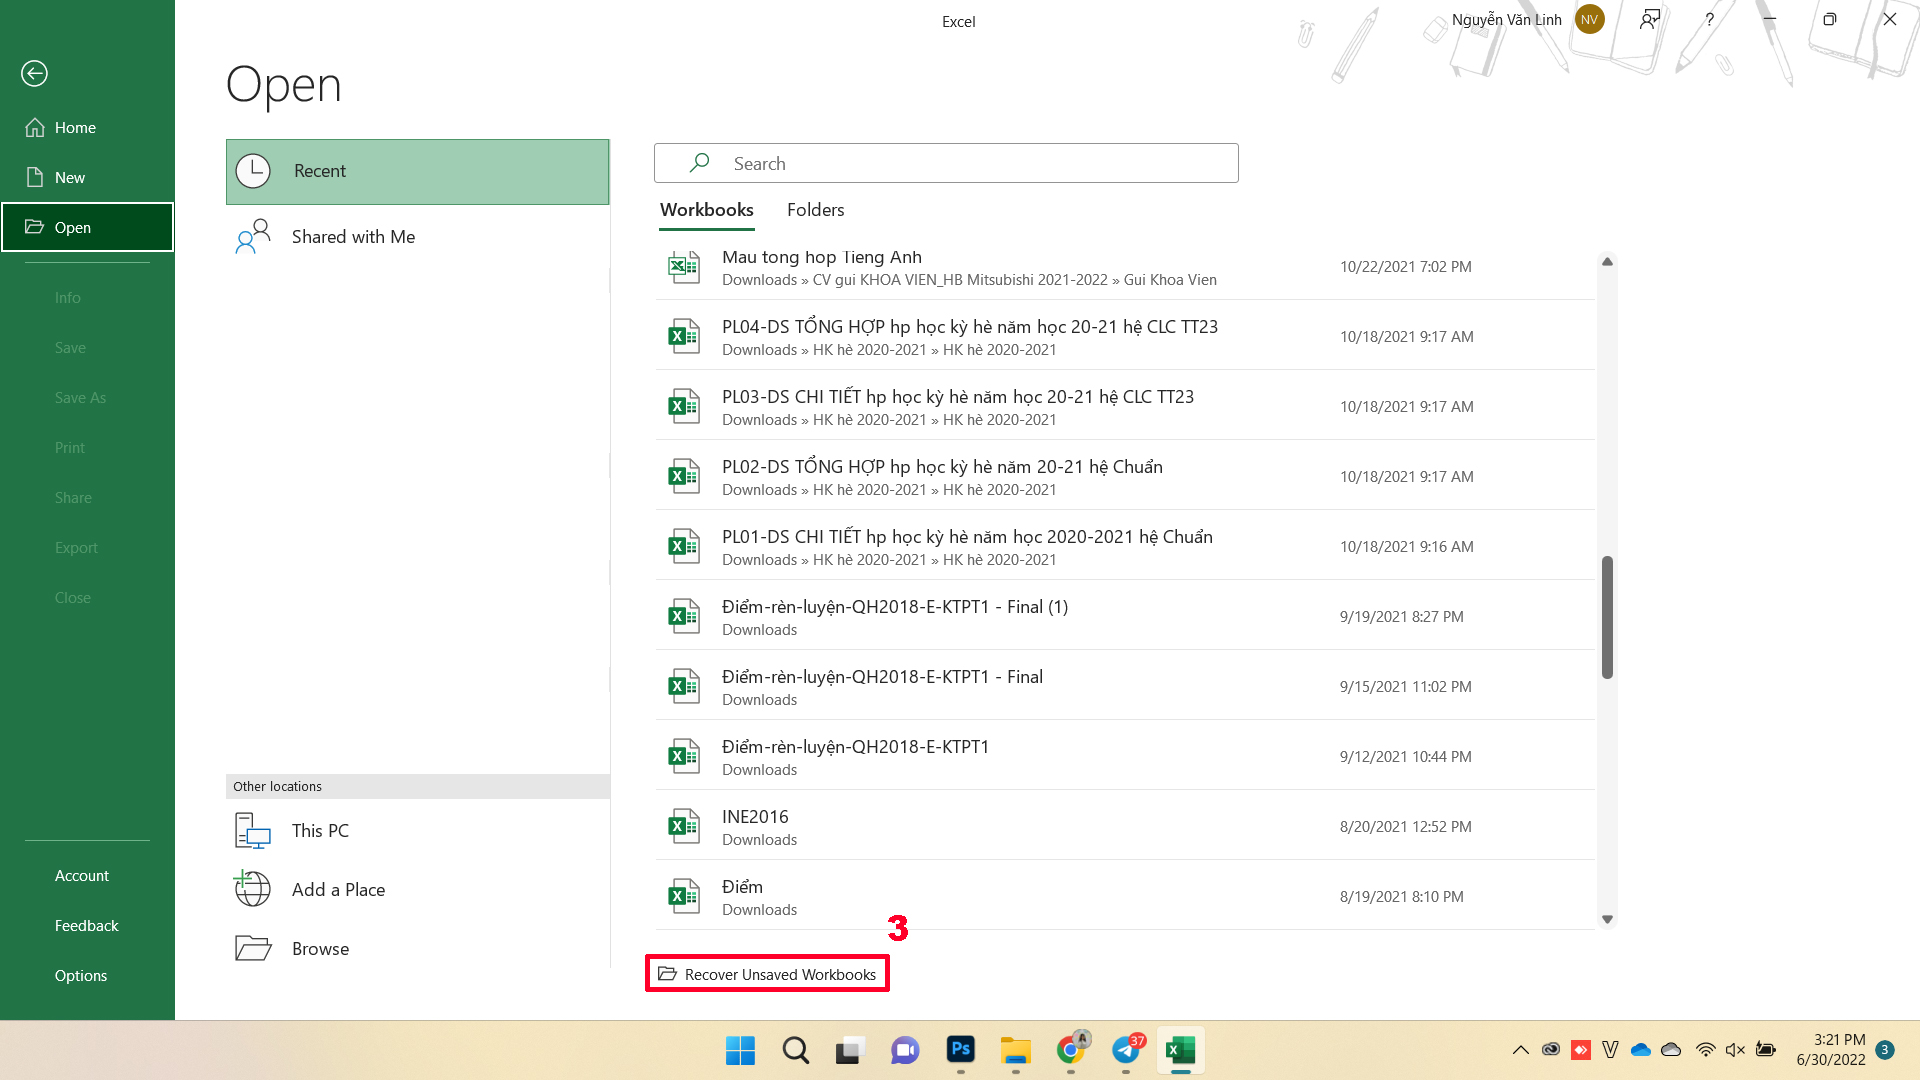Viewport: 1920px width, 1080px height.
Task: Open the clock showing 3:21 PM
Action: [1830, 1050]
